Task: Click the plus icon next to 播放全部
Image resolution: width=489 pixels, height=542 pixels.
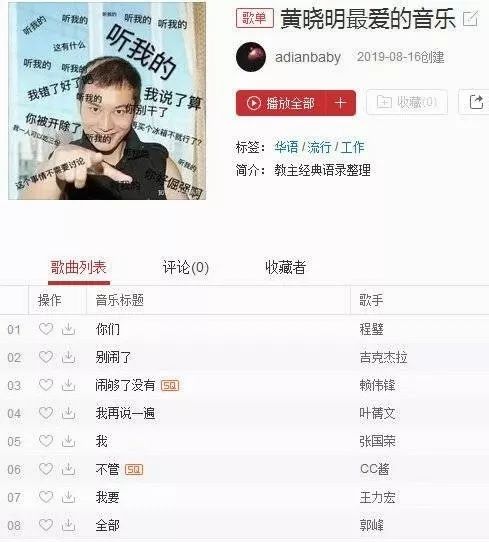Action: point(340,103)
